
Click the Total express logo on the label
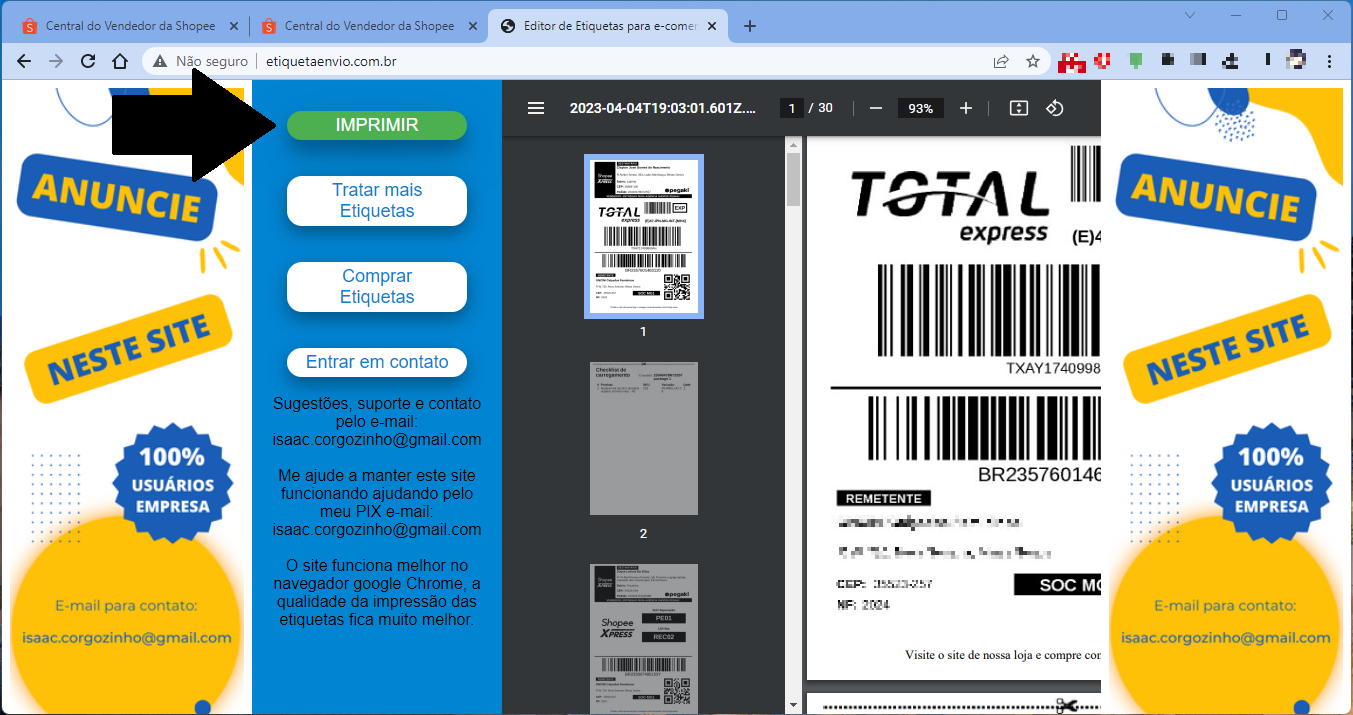point(948,205)
